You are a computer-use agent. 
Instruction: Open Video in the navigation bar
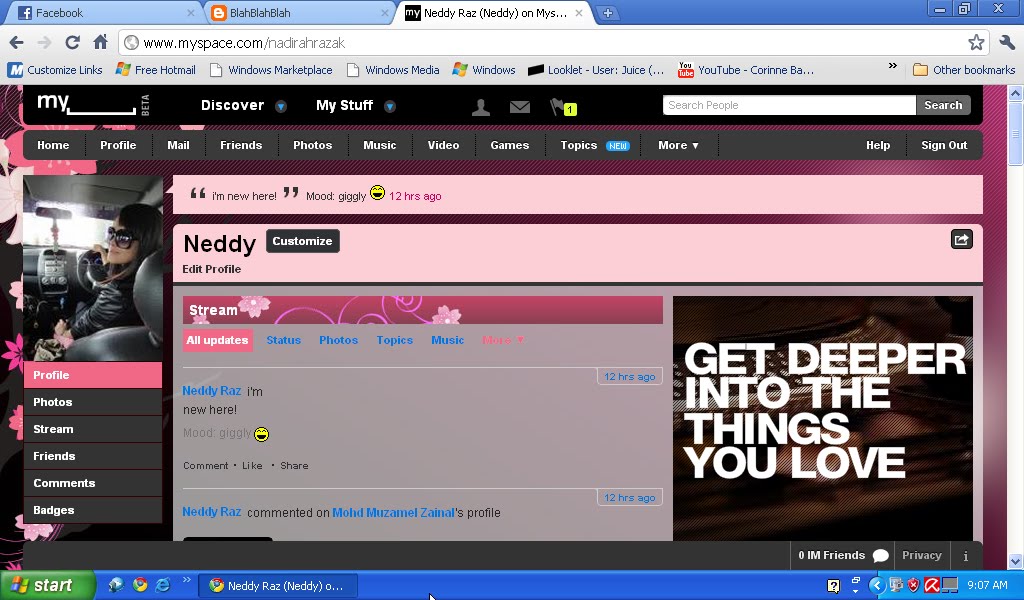(443, 145)
